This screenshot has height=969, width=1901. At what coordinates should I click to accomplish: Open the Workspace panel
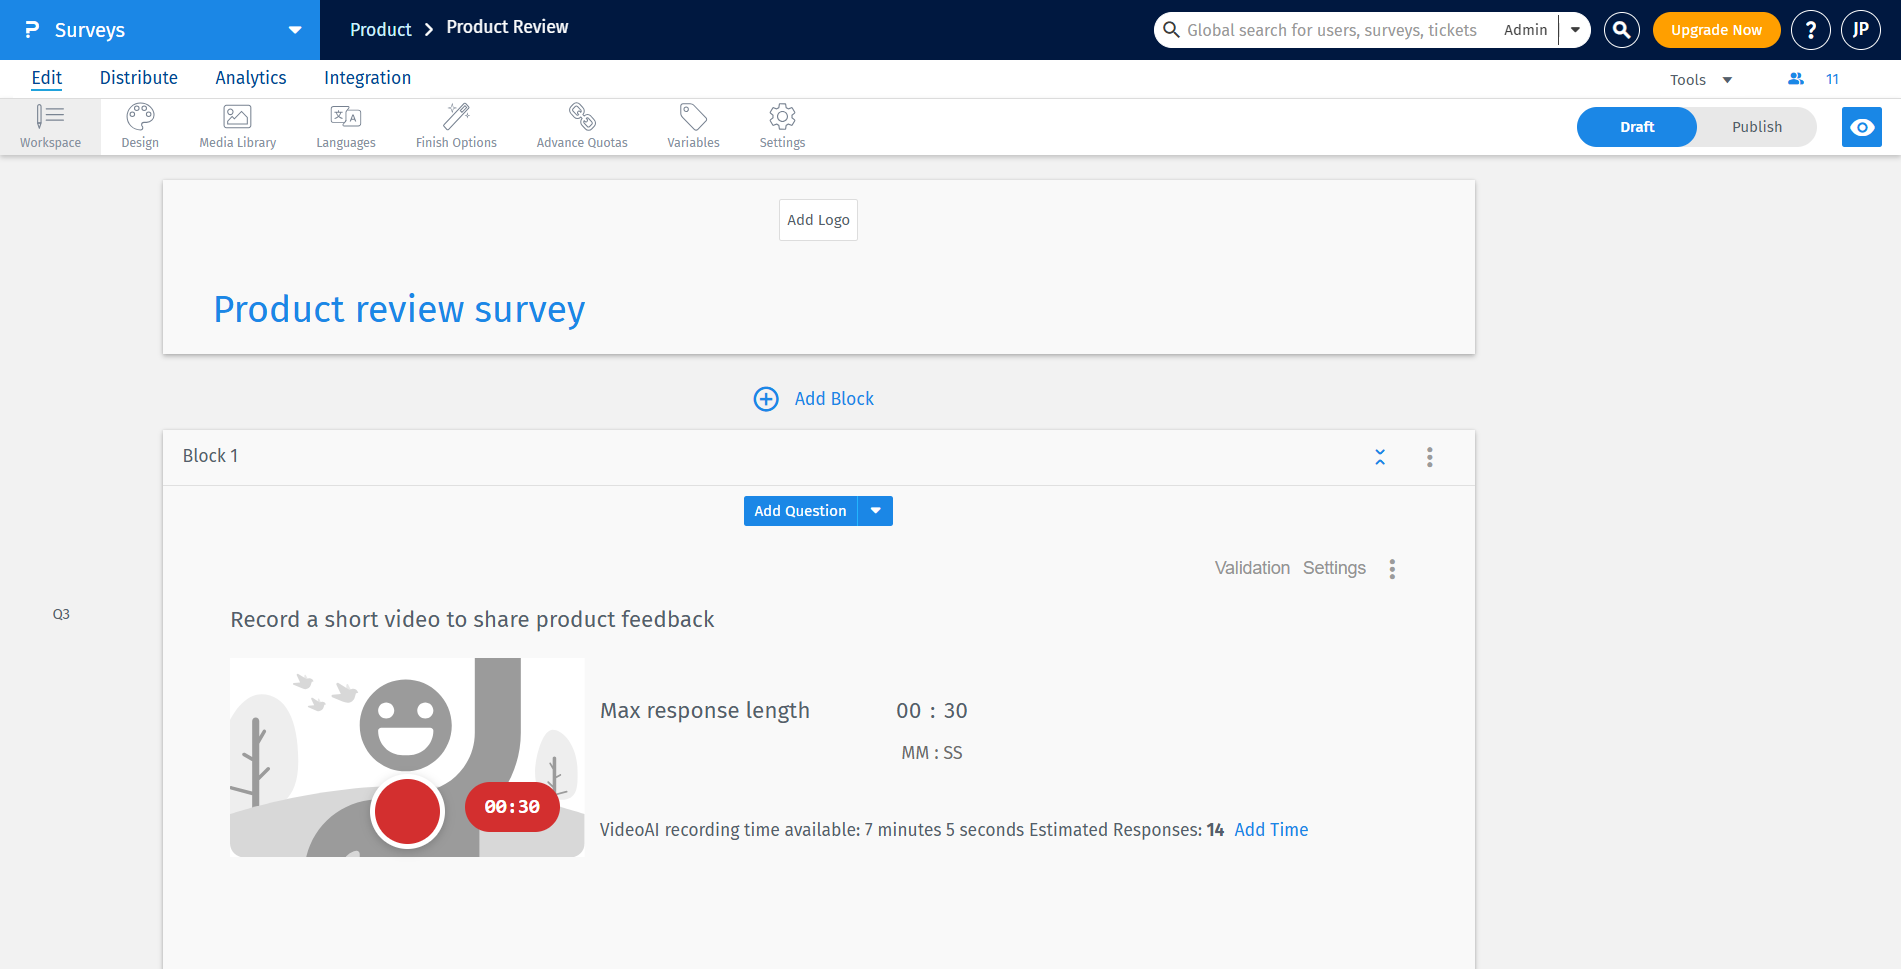tap(50, 125)
